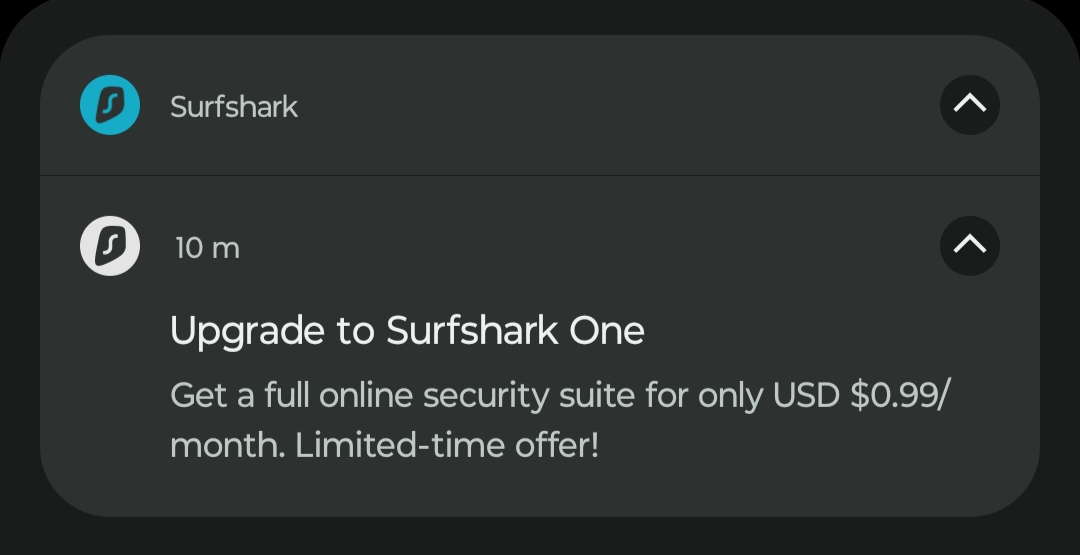The height and width of the screenshot is (555, 1080).
Task: Collapse the Upgrade to Surfshark One notification
Action: (970, 246)
